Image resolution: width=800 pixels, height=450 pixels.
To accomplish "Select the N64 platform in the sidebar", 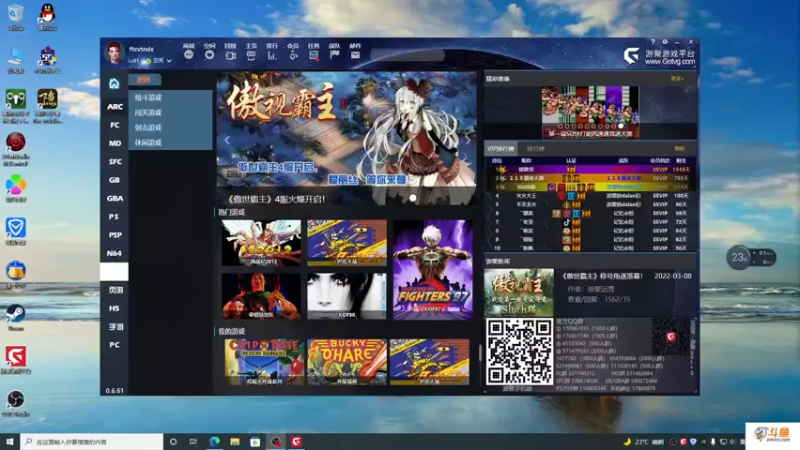I will point(115,254).
